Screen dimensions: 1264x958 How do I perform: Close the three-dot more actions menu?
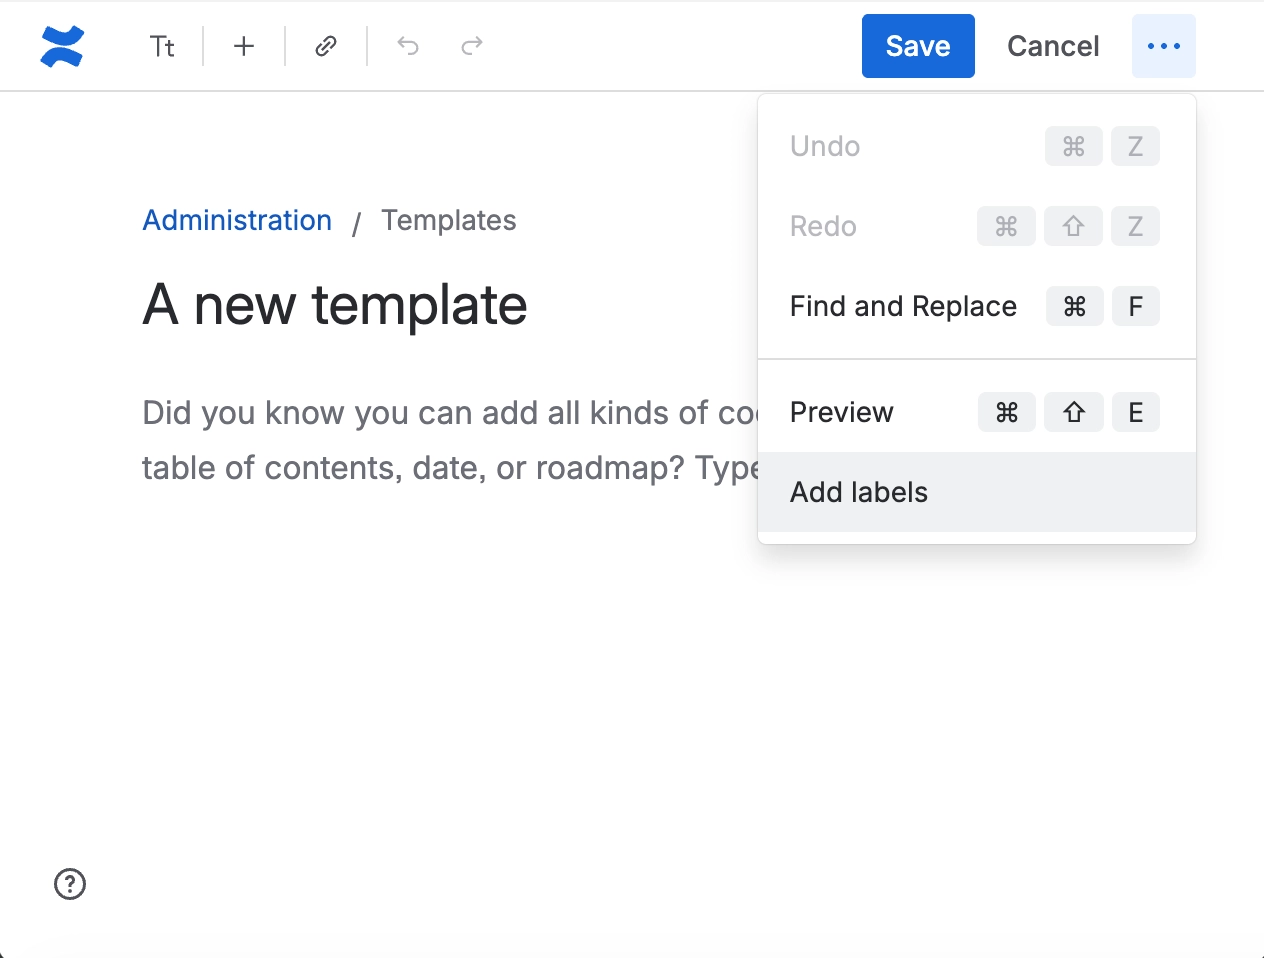(x=1164, y=46)
